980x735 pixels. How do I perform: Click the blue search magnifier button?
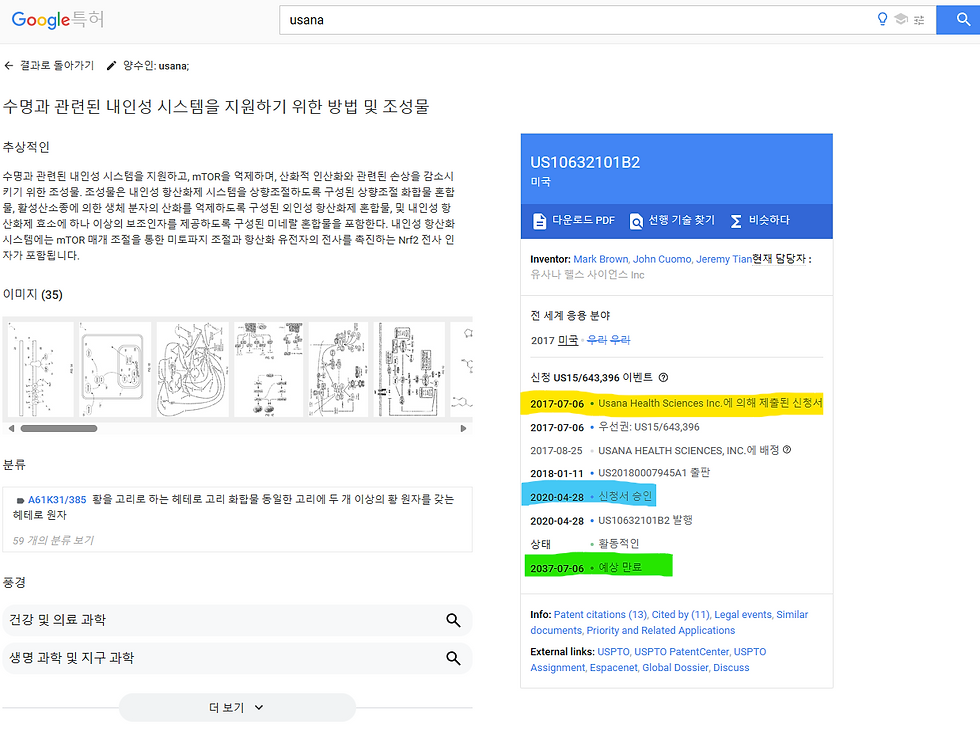962,20
